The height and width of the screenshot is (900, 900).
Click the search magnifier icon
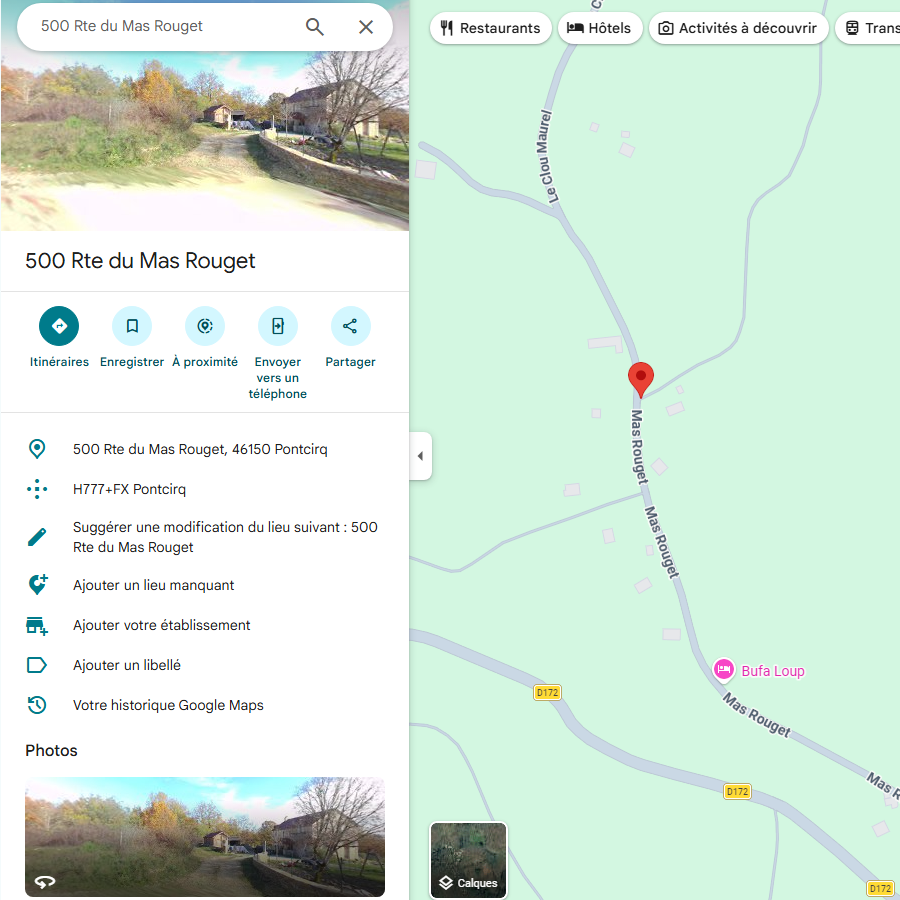(315, 26)
